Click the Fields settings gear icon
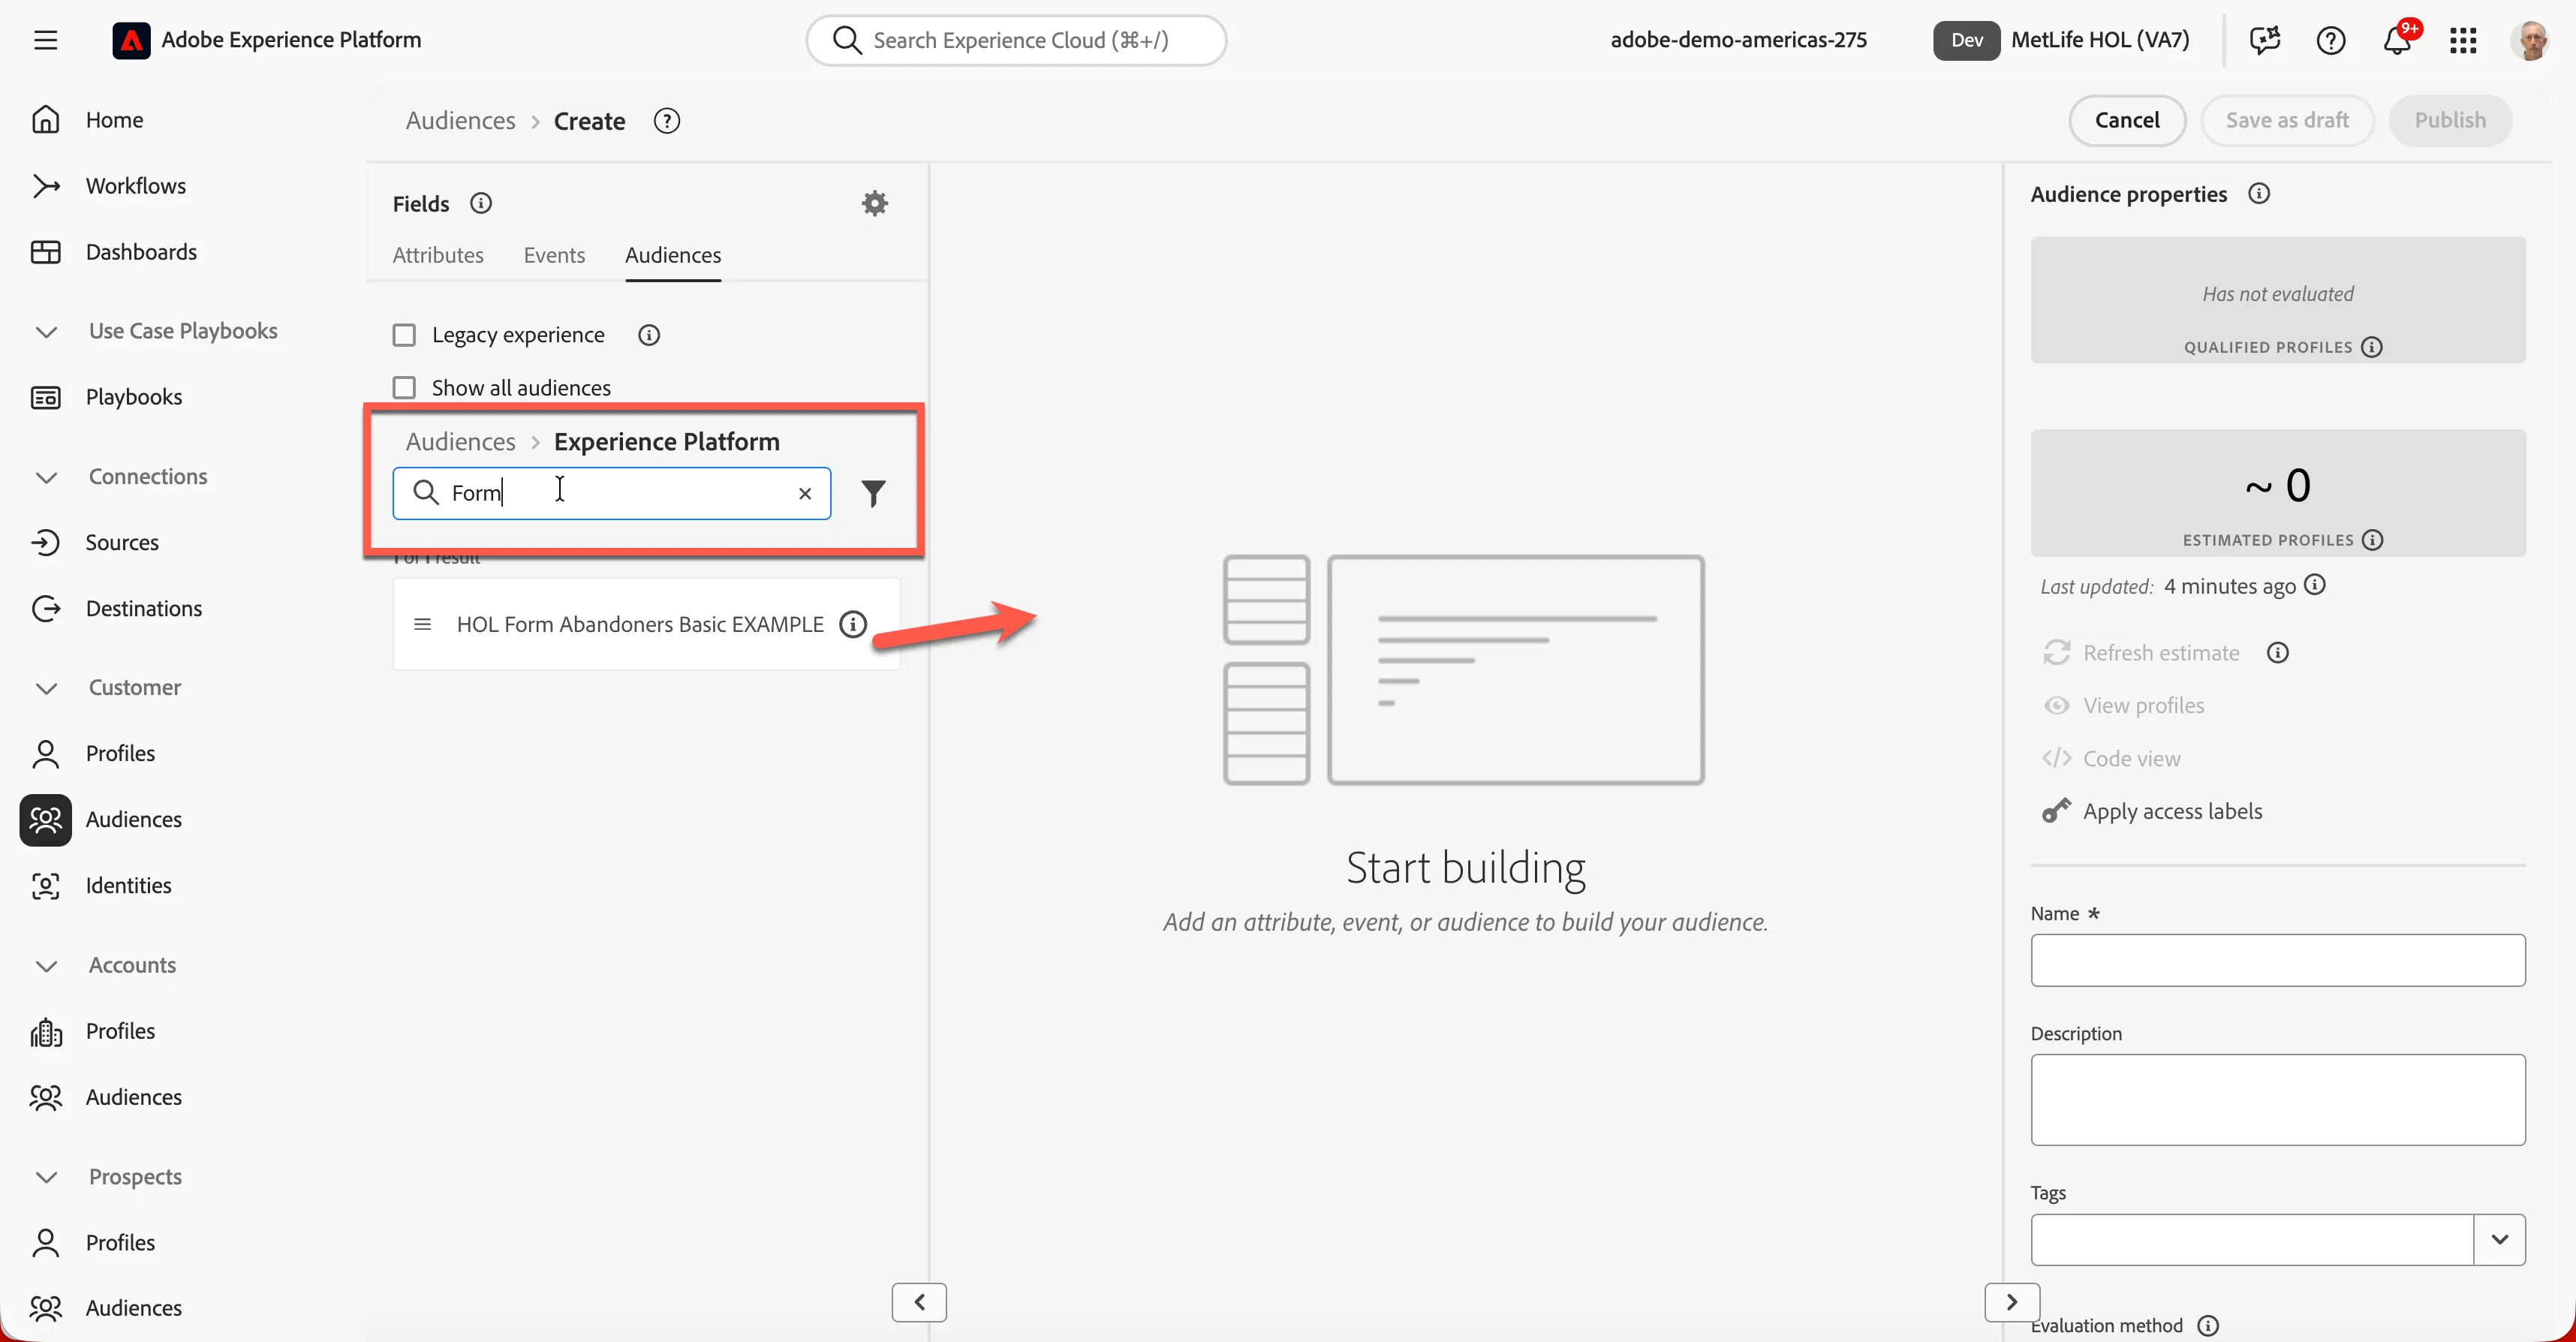The height and width of the screenshot is (1342, 2576). [875, 203]
